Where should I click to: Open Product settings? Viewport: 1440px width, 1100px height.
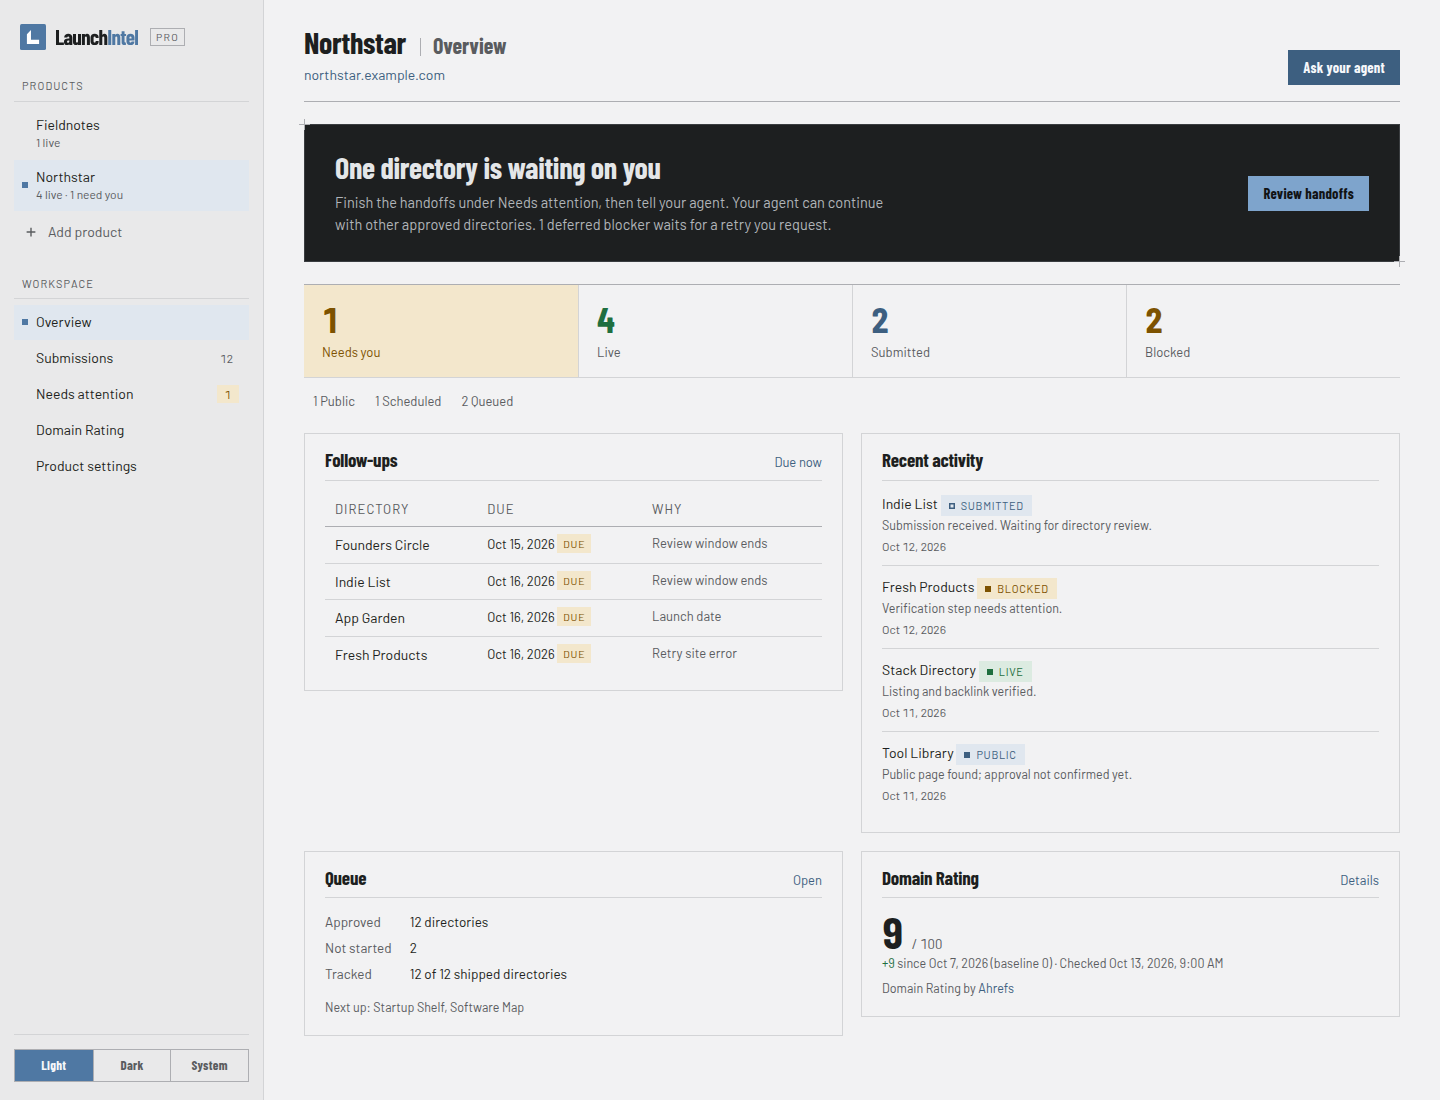(x=132, y=466)
